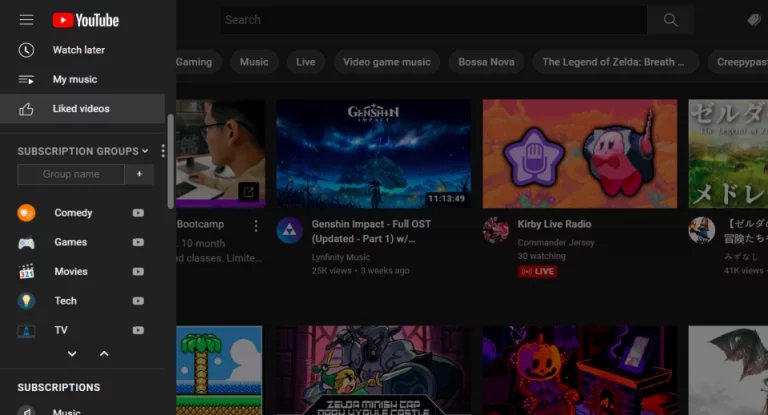This screenshot has height=415, width=768.
Task: Open Watch later clock icon
Action: (x=26, y=50)
